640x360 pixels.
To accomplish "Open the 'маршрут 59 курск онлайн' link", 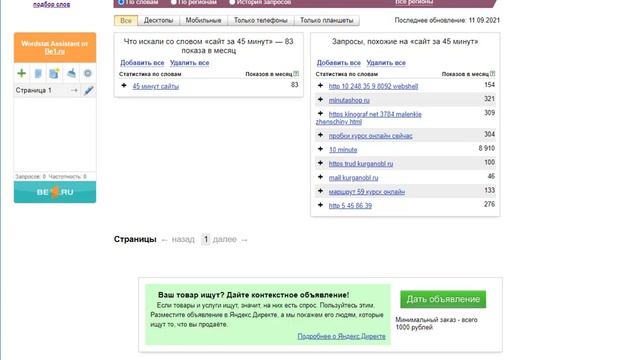I will click(367, 192).
